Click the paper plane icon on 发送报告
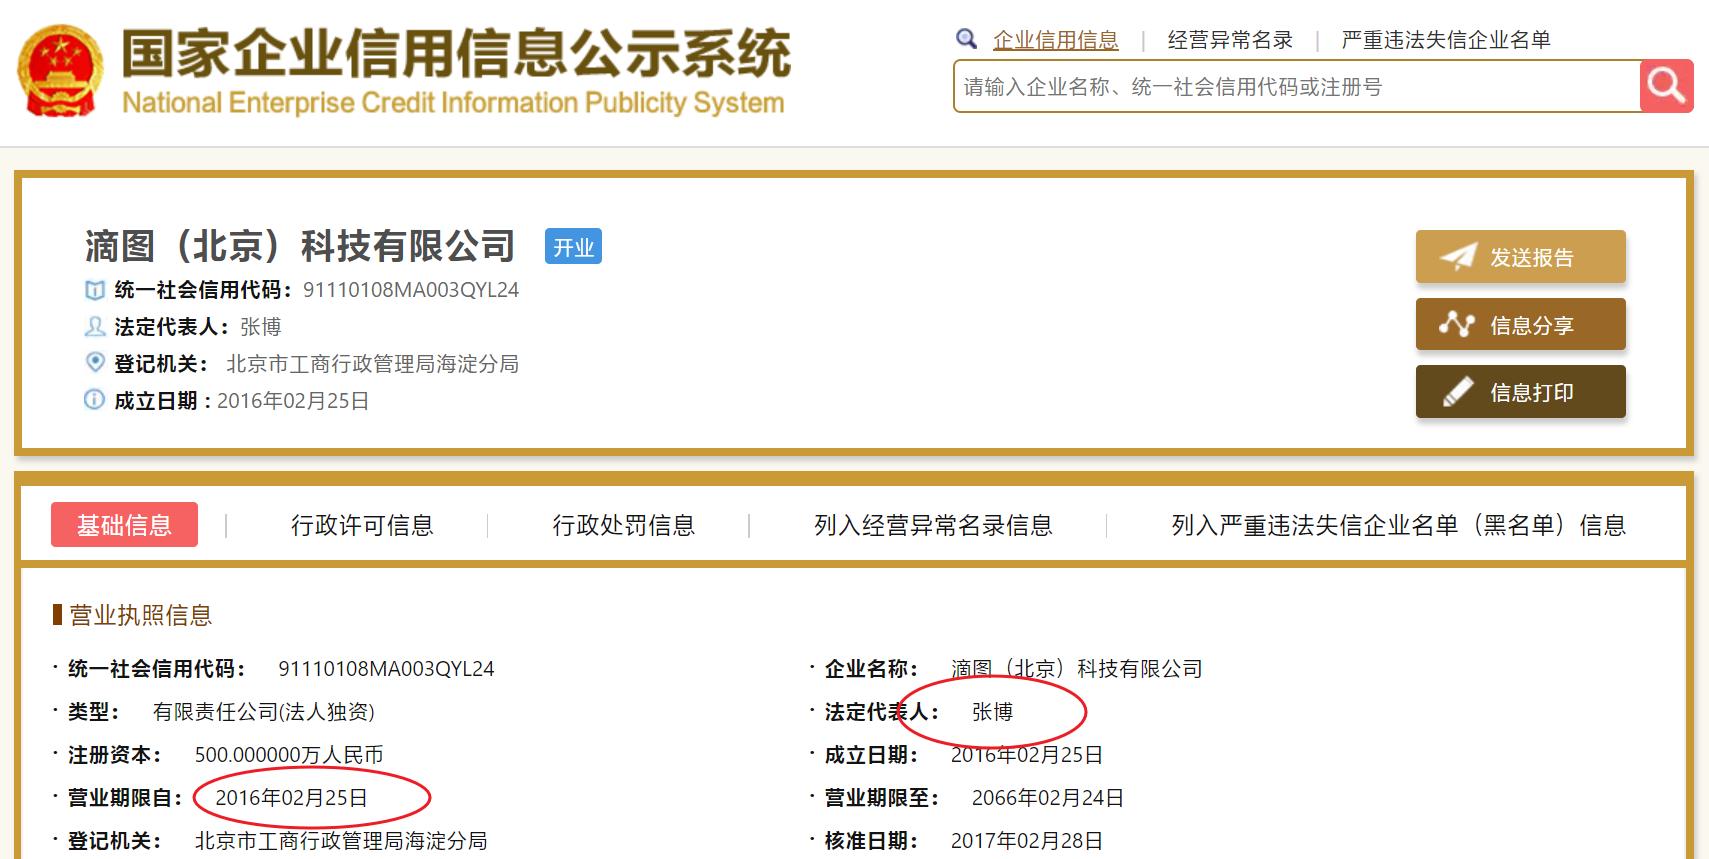 click(x=1458, y=257)
